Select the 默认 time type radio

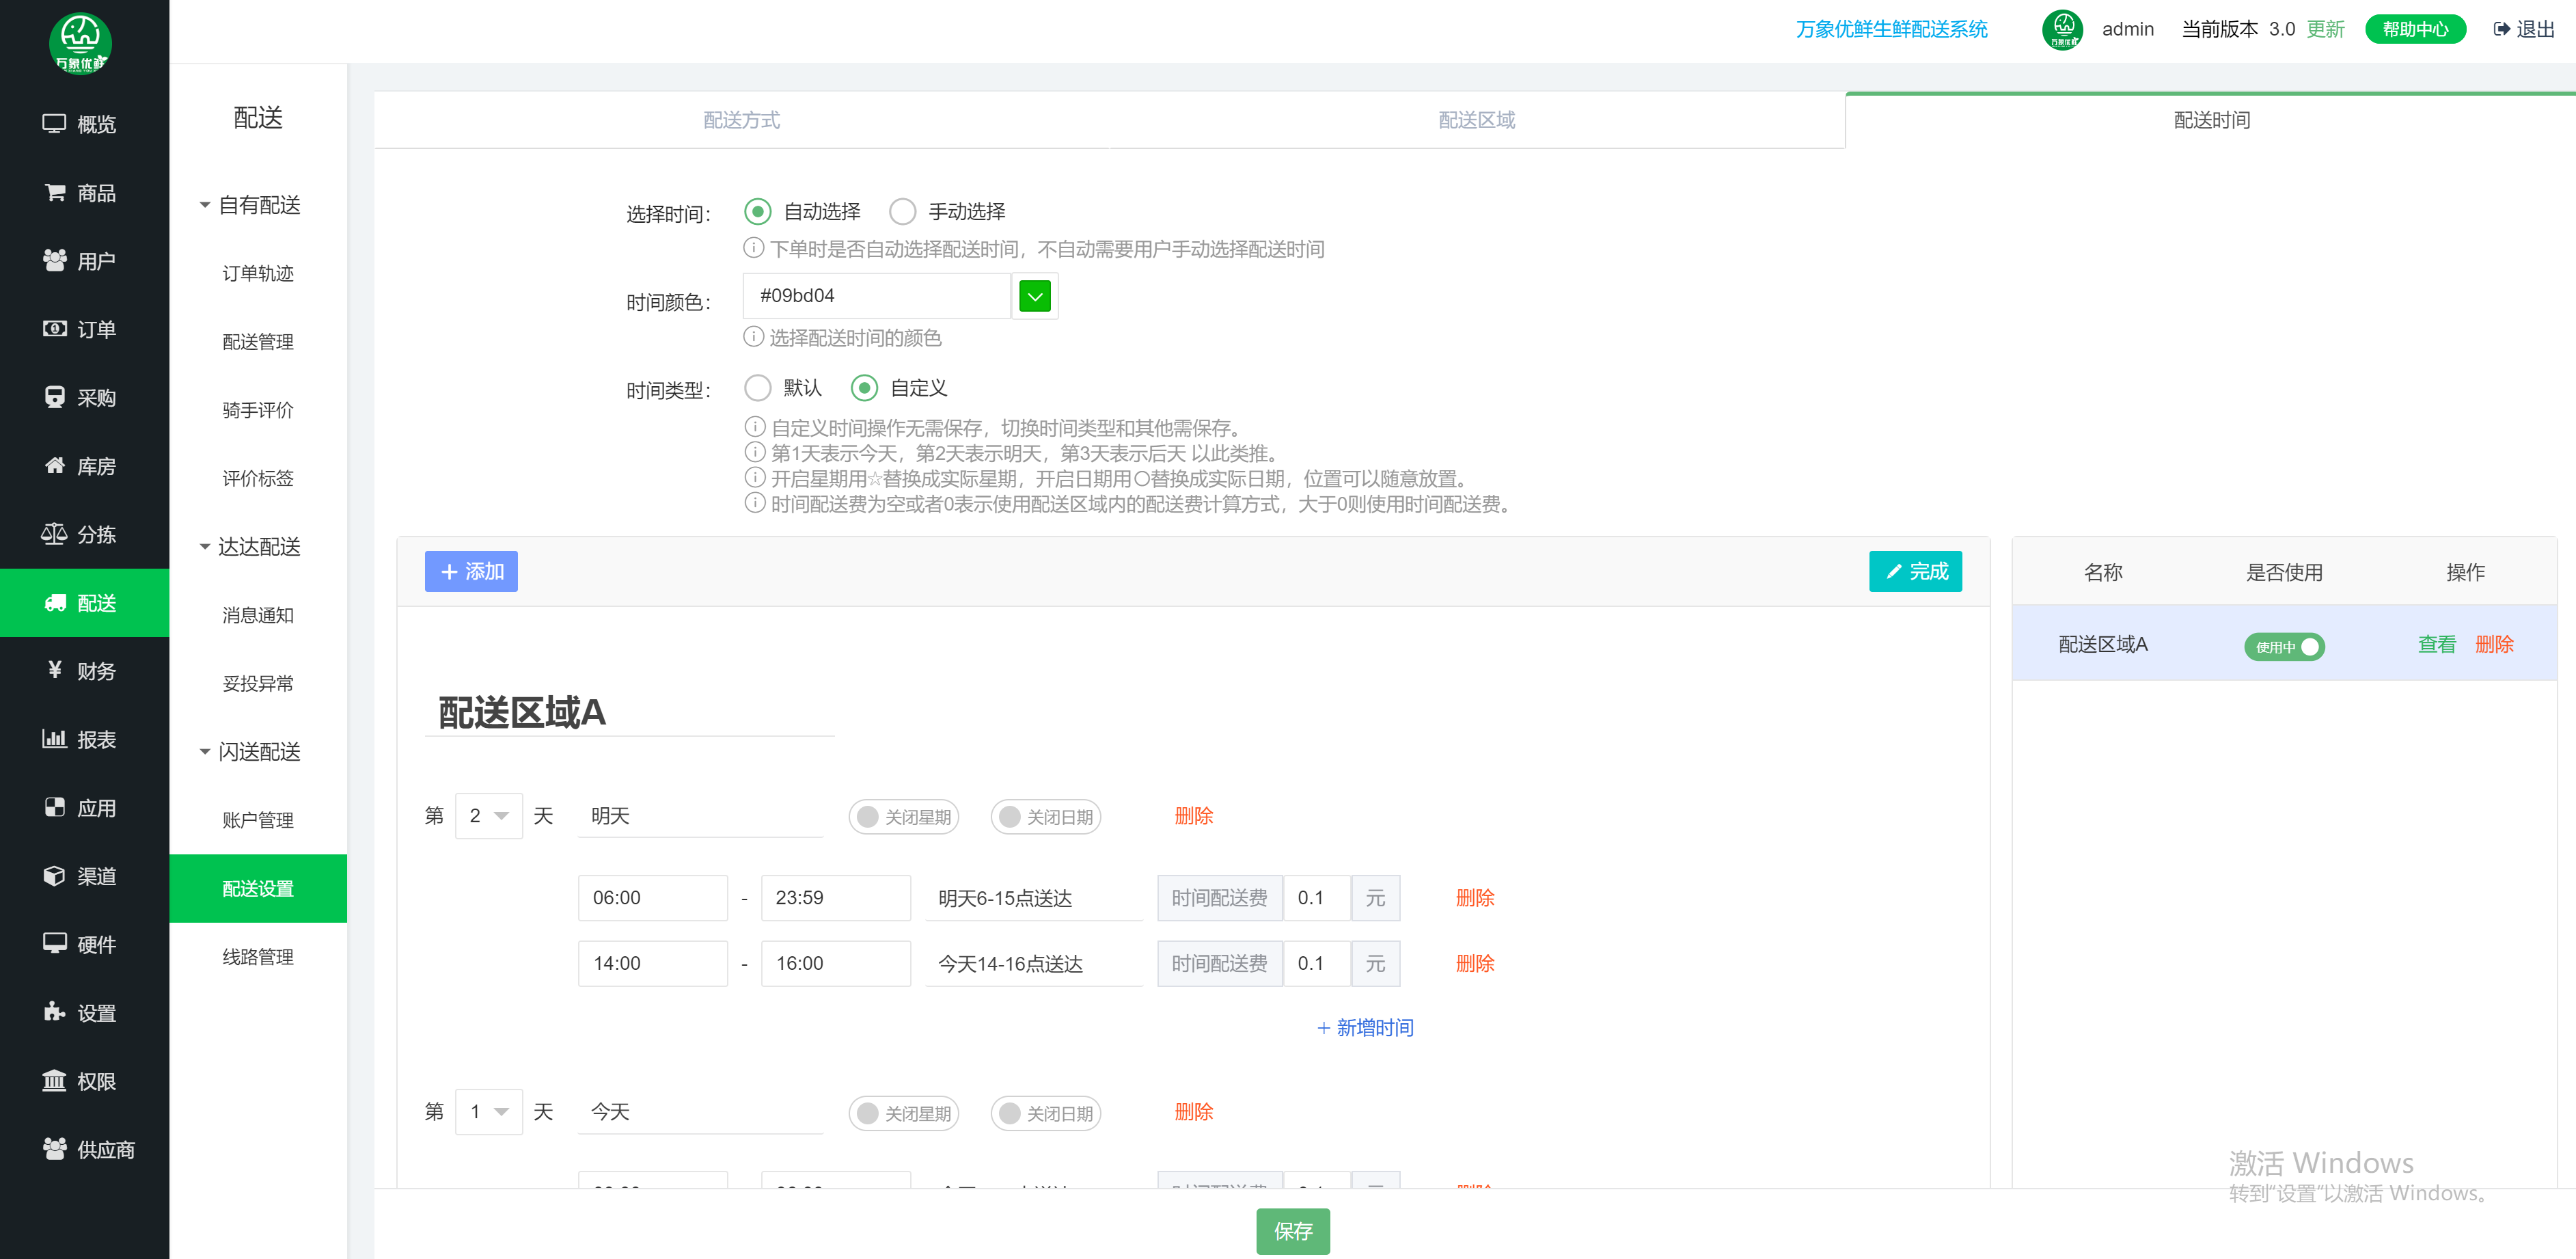pos(757,388)
